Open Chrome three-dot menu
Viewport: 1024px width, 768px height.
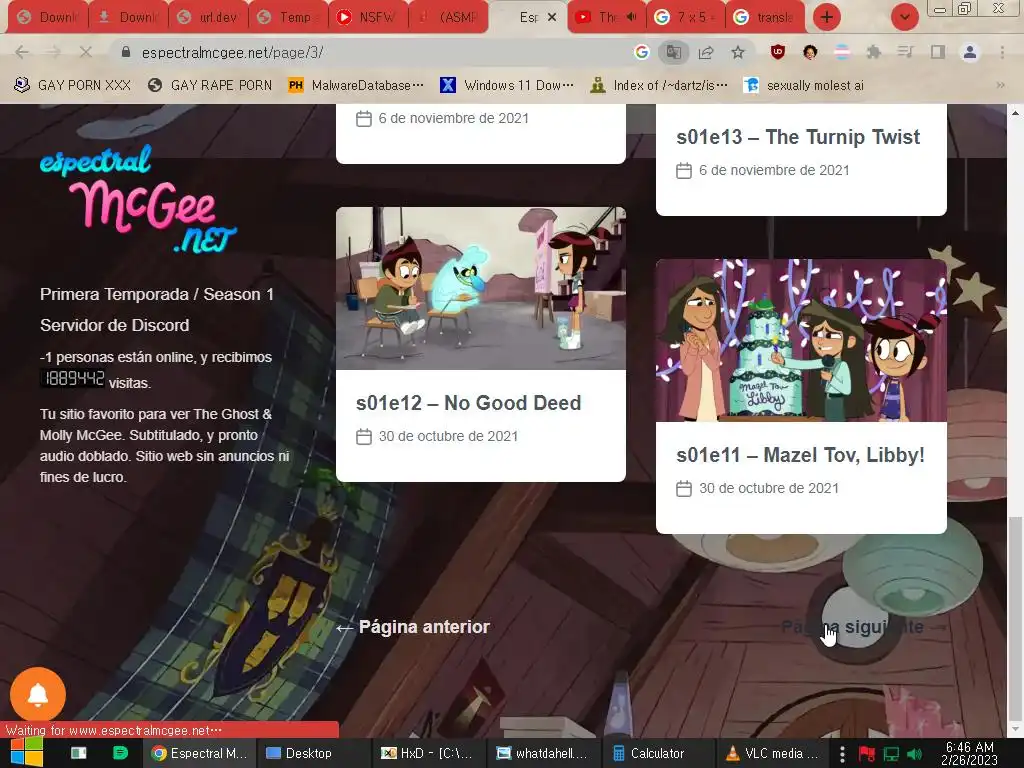tap(1002, 52)
